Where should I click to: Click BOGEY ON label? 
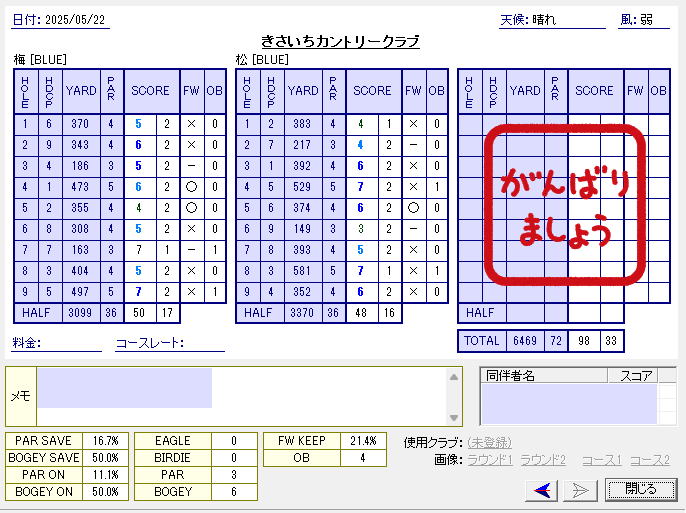[44, 492]
